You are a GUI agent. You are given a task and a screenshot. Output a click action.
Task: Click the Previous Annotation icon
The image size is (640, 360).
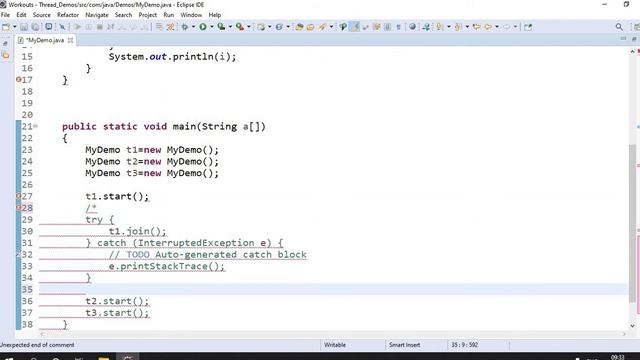pyautogui.click(x=458, y=27)
